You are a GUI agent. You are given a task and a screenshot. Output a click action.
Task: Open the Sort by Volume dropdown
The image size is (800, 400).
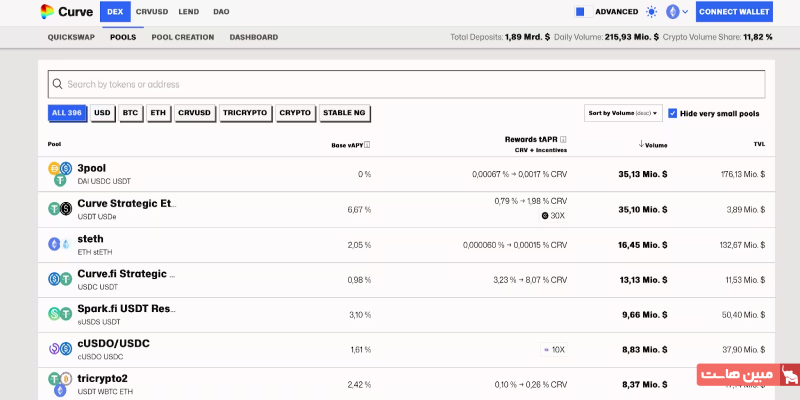pos(624,113)
